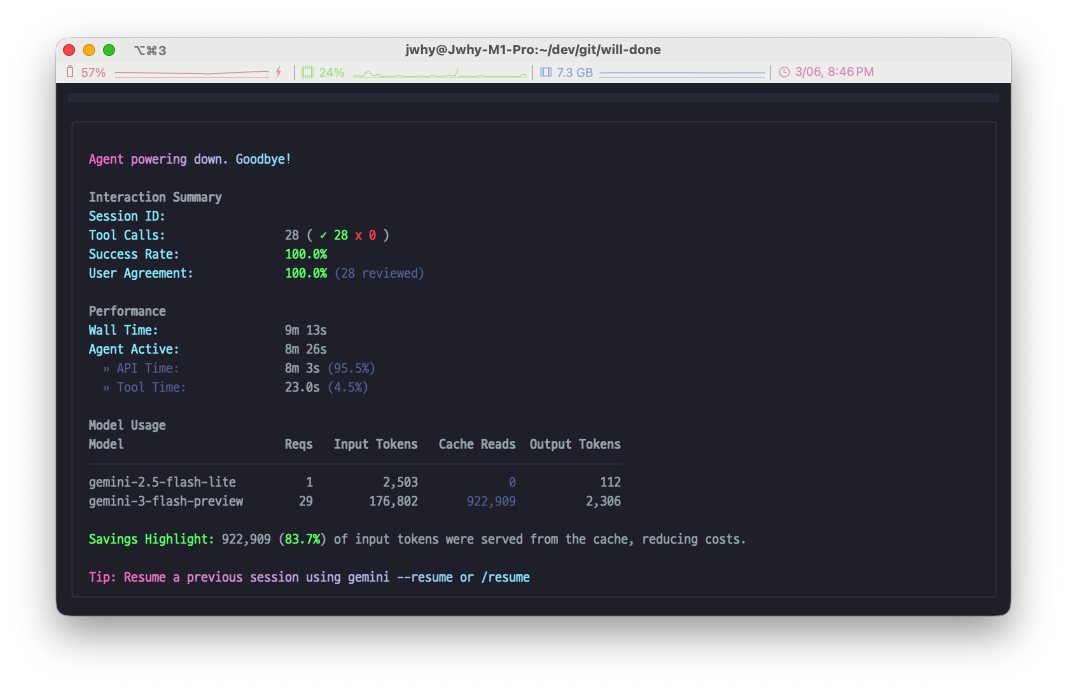Click the 8m 3s (95.5%) value

330,369
